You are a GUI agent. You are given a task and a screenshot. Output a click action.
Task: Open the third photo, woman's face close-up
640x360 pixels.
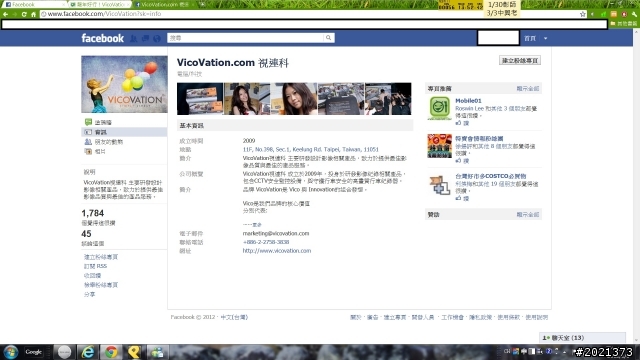click(x=294, y=99)
